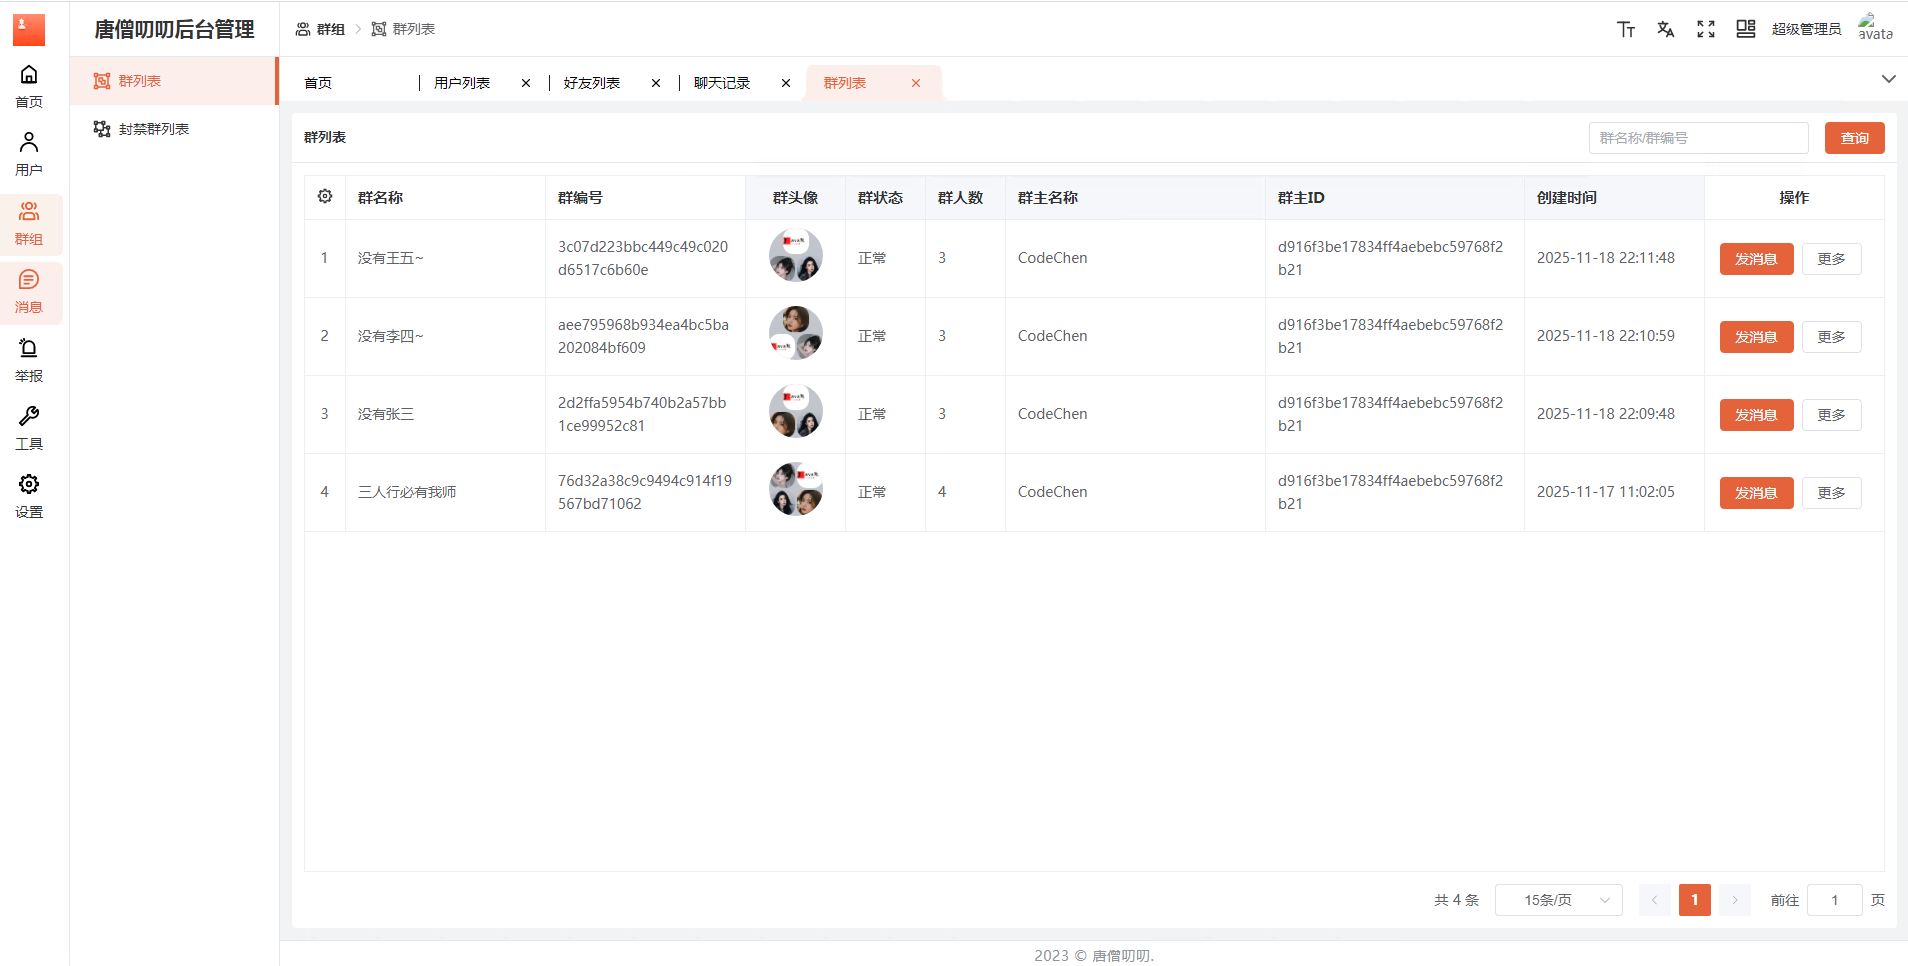Open 工具 section in sidebar

pyautogui.click(x=29, y=429)
